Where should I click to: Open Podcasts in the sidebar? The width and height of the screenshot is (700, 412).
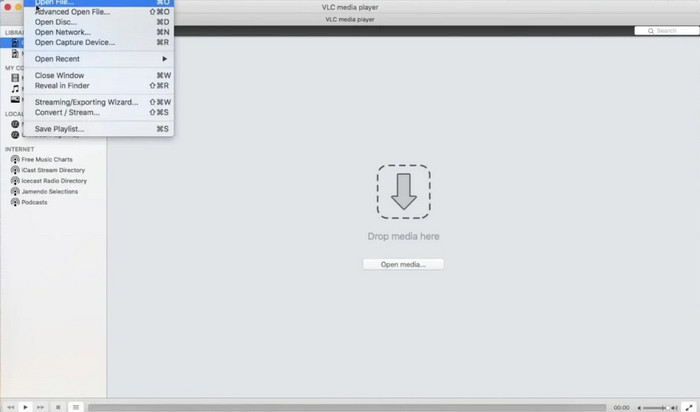(34, 202)
